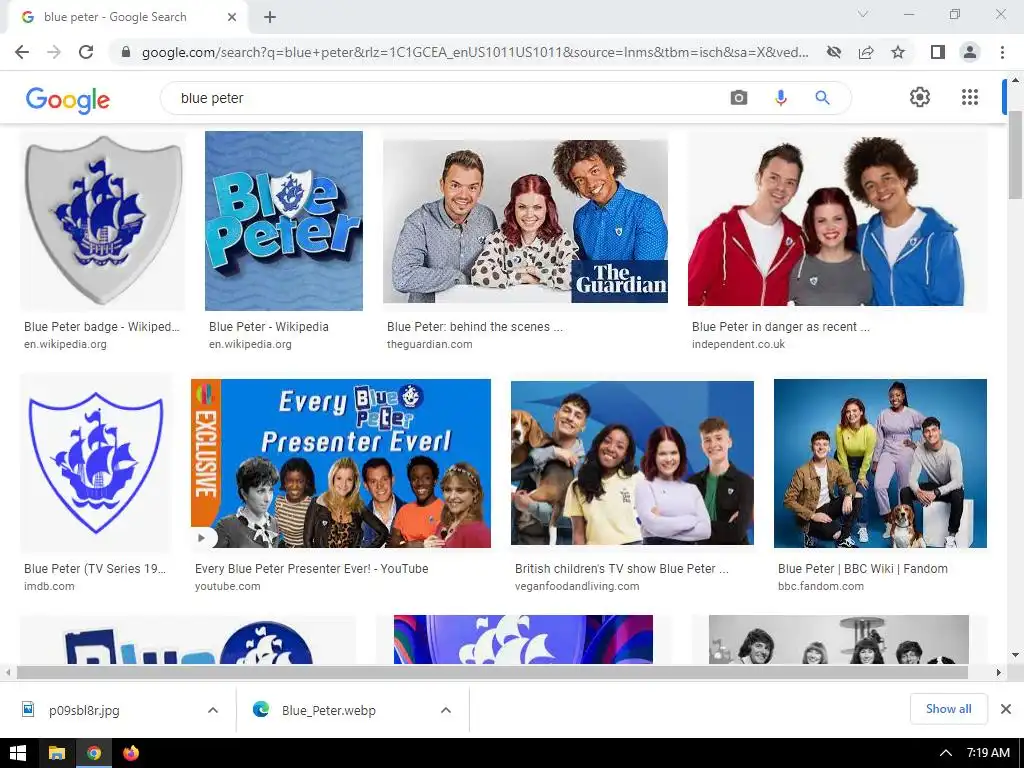Click imdb.com source text
Viewport: 1024px width, 768px height.
(x=49, y=586)
